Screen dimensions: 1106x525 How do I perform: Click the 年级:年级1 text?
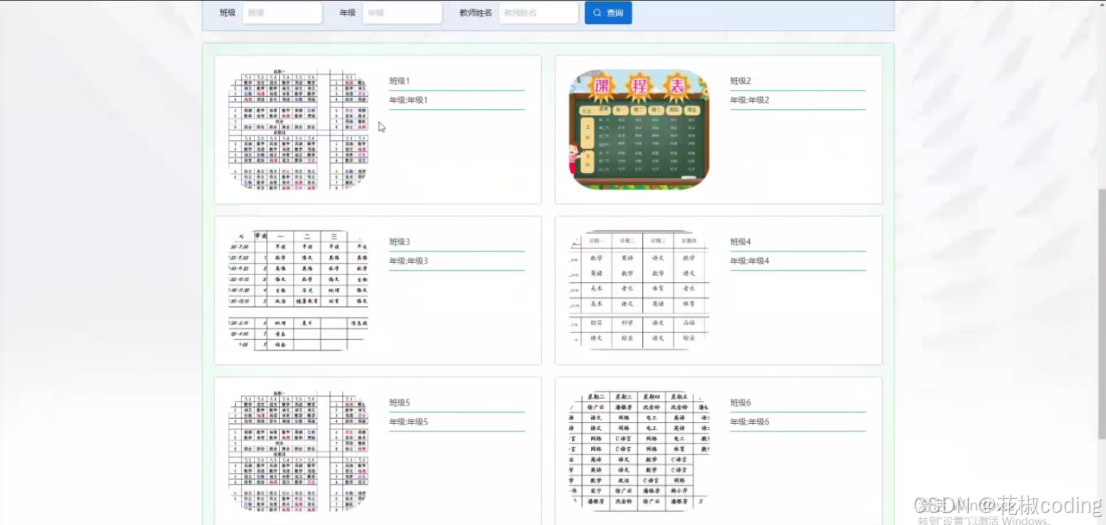pos(408,100)
